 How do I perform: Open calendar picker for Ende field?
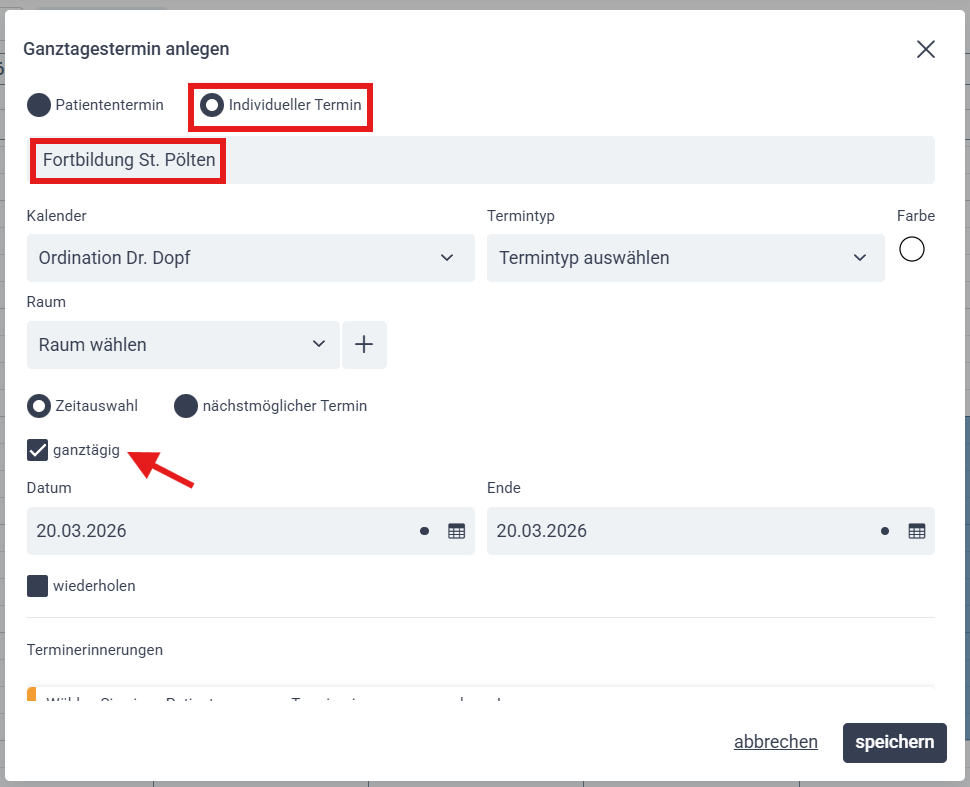click(x=916, y=531)
